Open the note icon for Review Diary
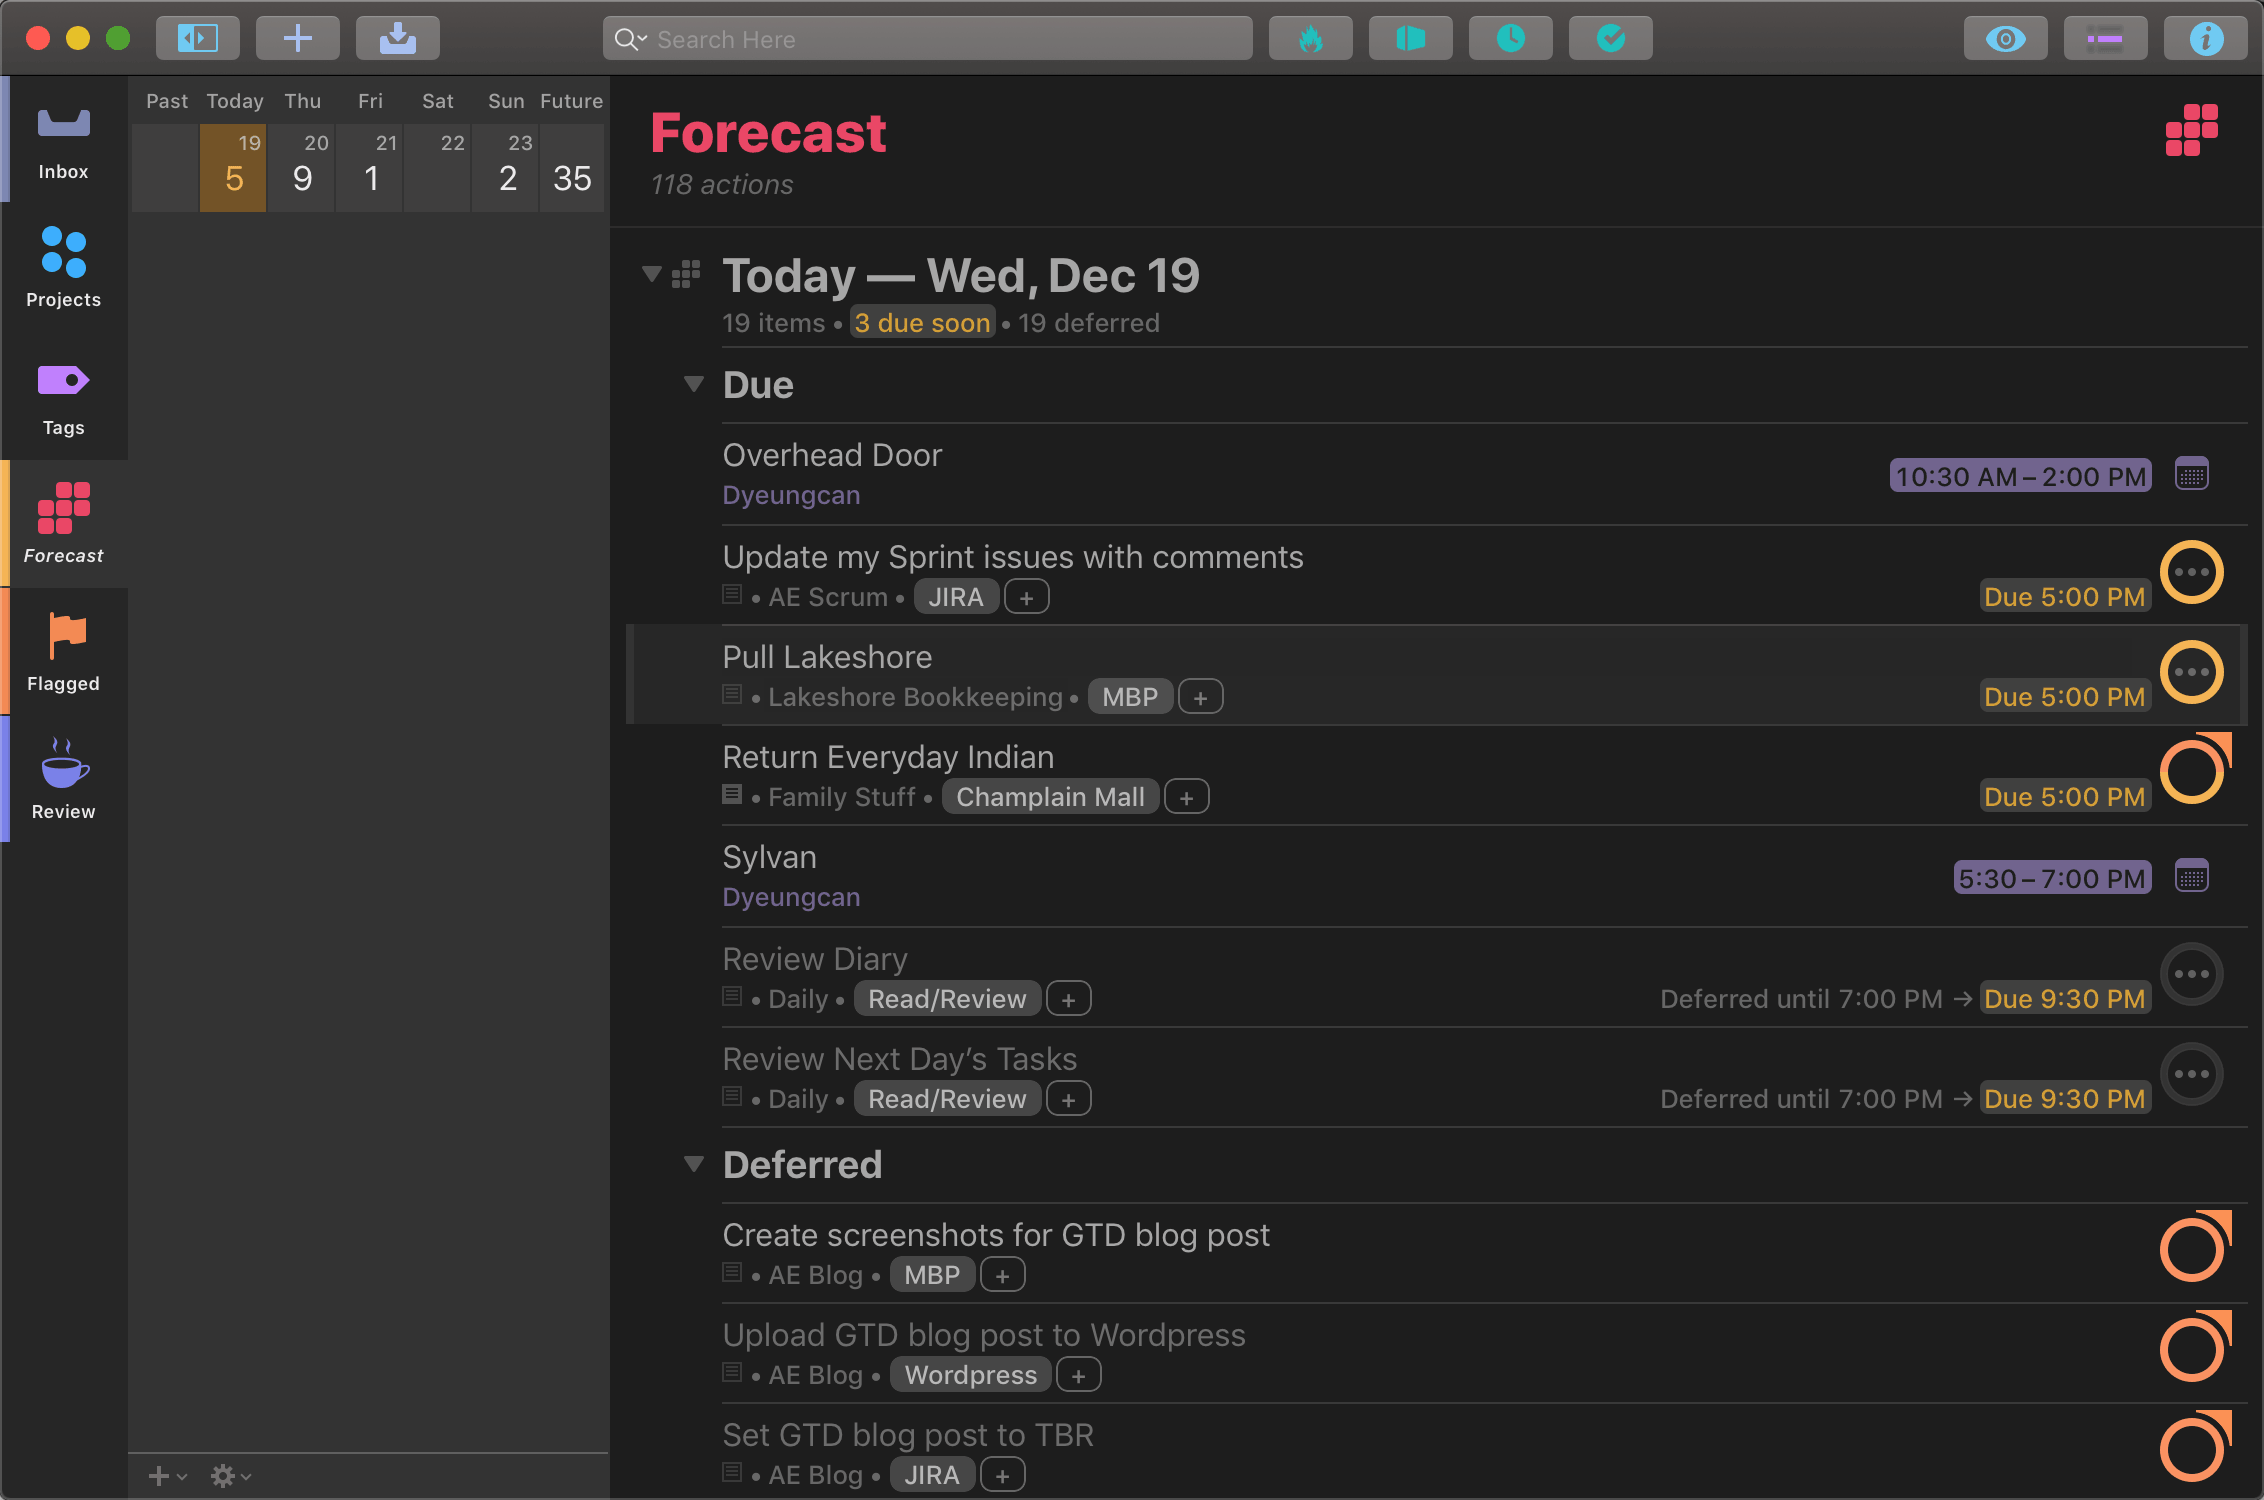This screenshot has width=2264, height=1500. 732,997
